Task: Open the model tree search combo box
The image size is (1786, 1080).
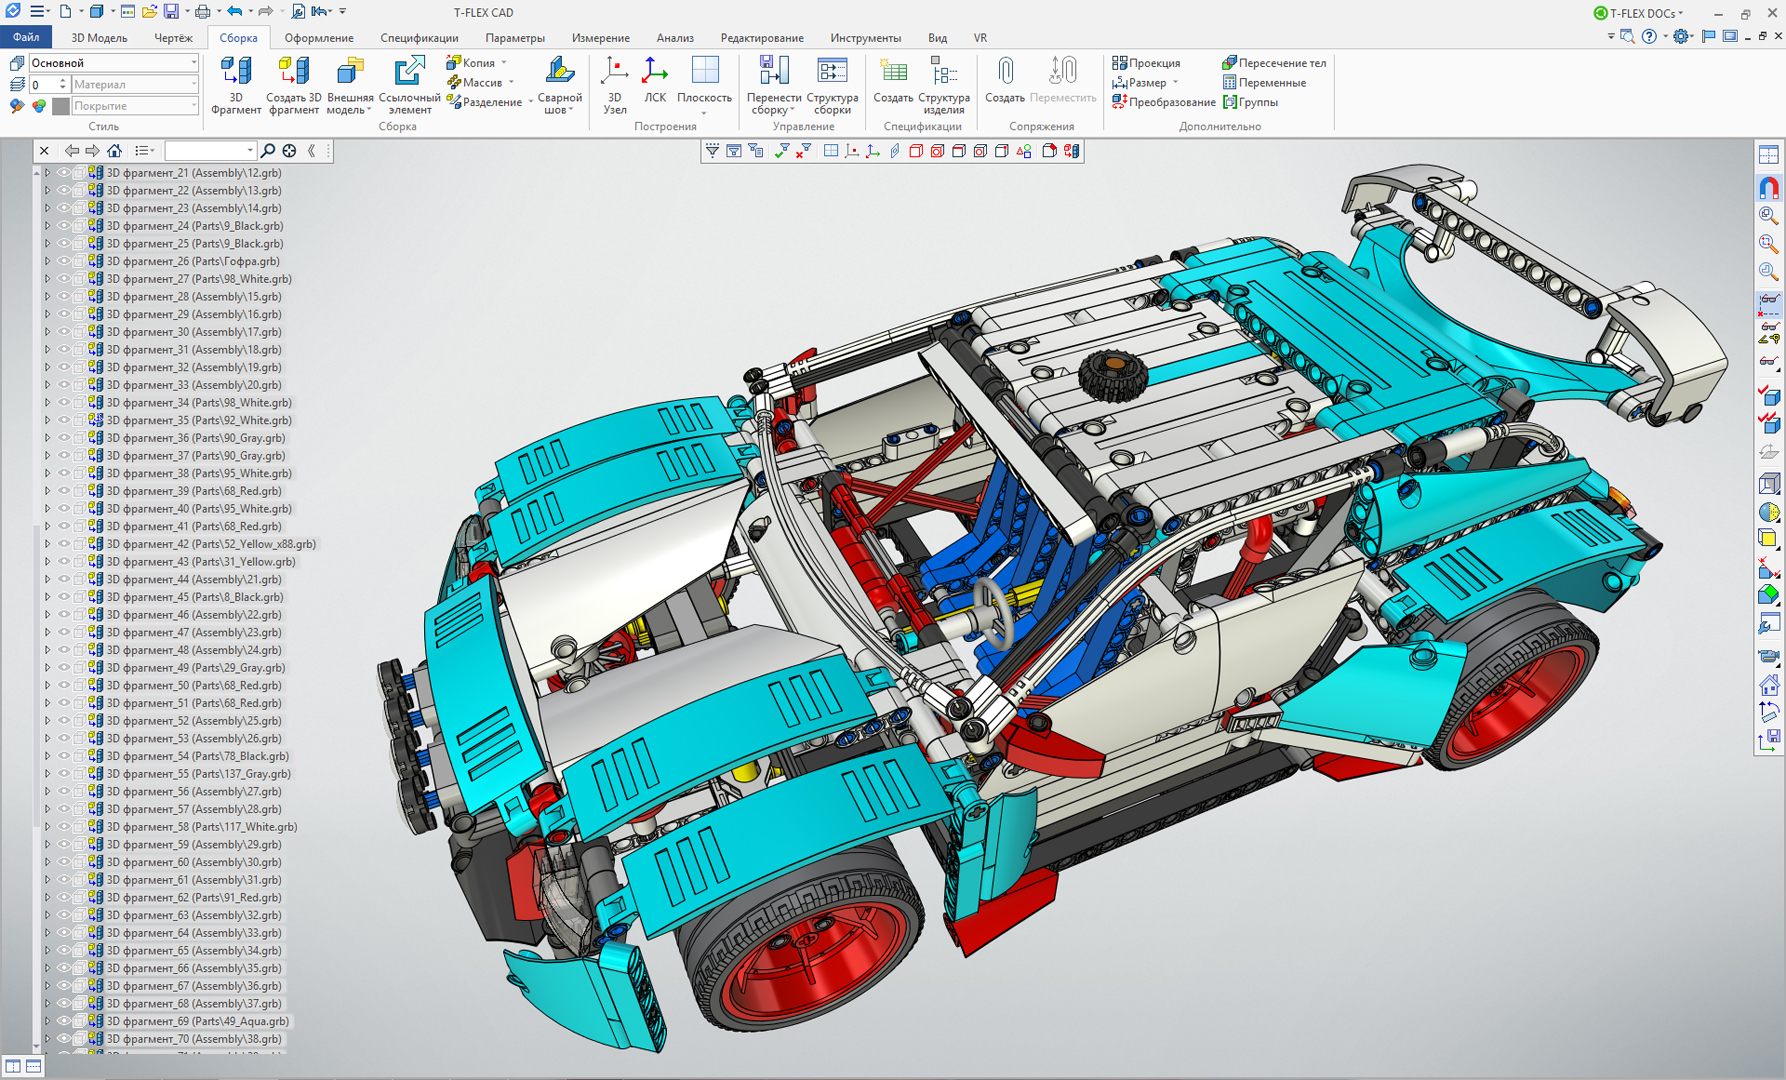Action: (x=211, y=151)
